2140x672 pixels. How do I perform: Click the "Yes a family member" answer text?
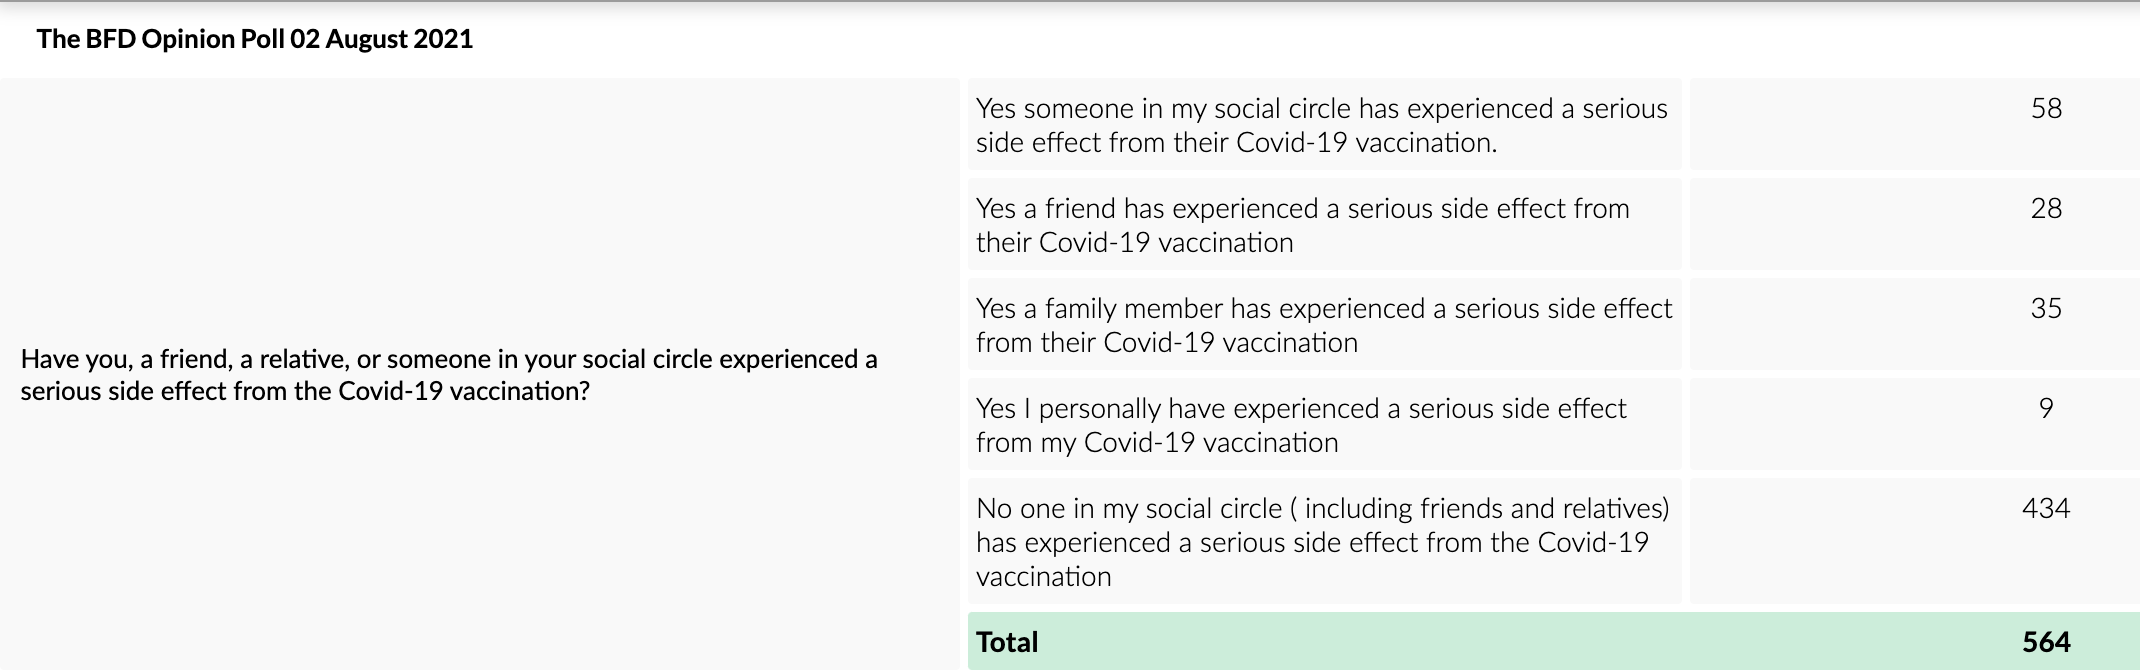click(x=1323, y=325)
